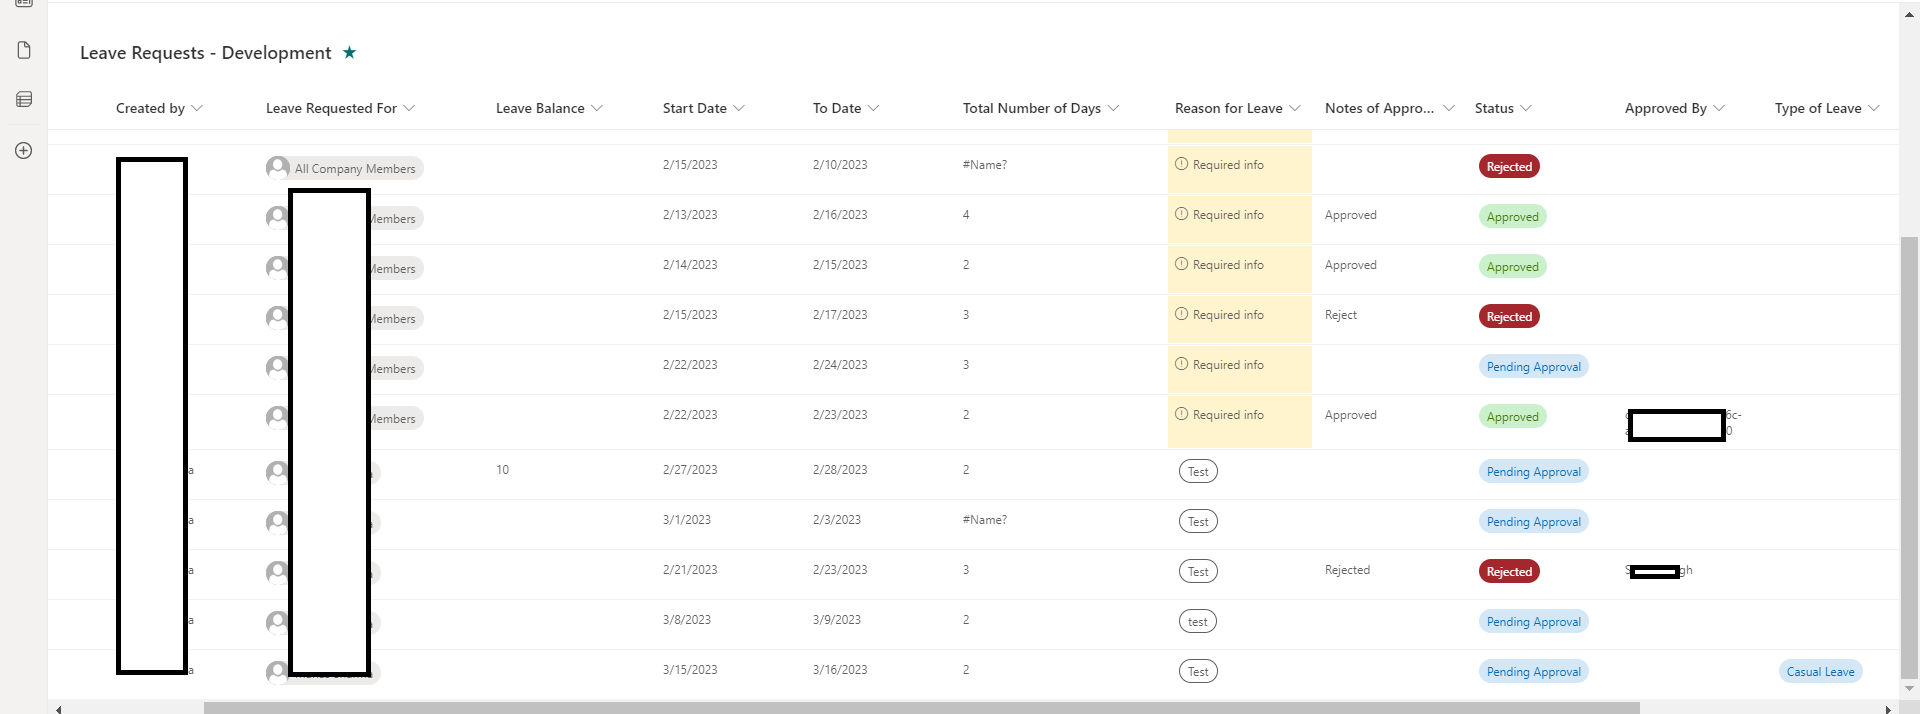This screenshot has width=1920, height=714.
Task: Open Created by column dropdown
Action: (x=197, y=108)
